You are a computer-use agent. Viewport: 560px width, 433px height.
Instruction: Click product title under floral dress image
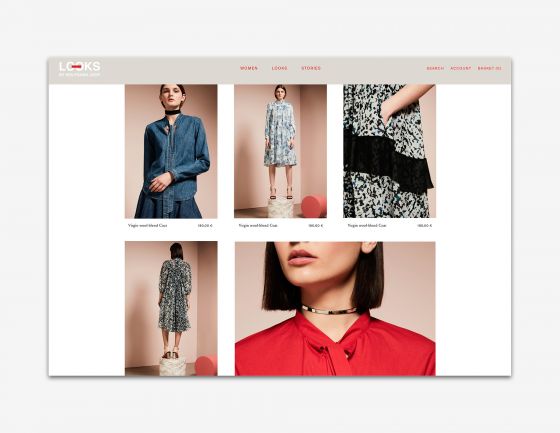coord(258,225)
